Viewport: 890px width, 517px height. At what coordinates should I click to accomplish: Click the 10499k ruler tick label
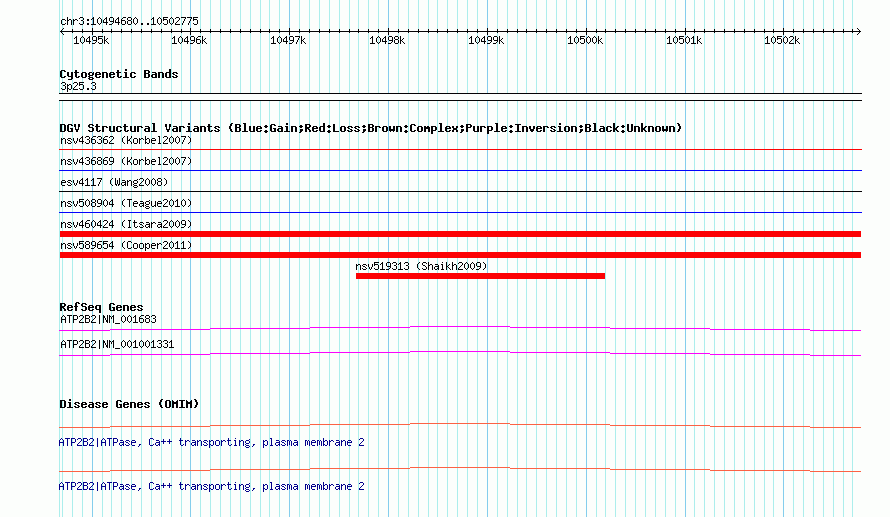486,40
